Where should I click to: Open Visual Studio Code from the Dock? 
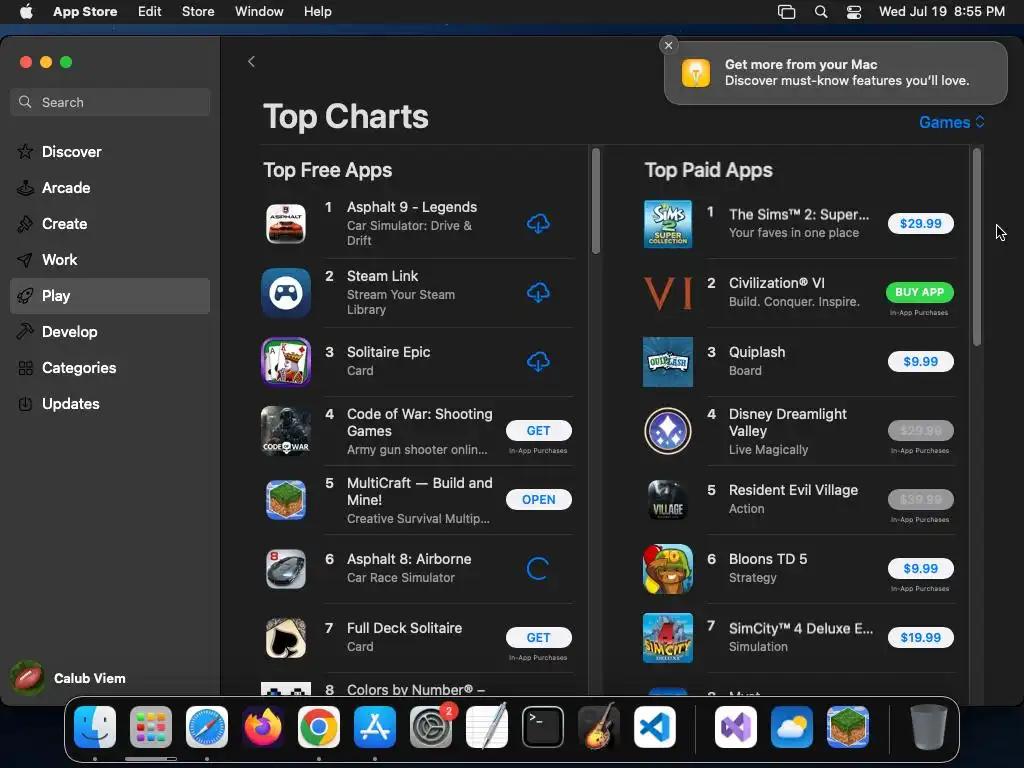pos(654,727)
